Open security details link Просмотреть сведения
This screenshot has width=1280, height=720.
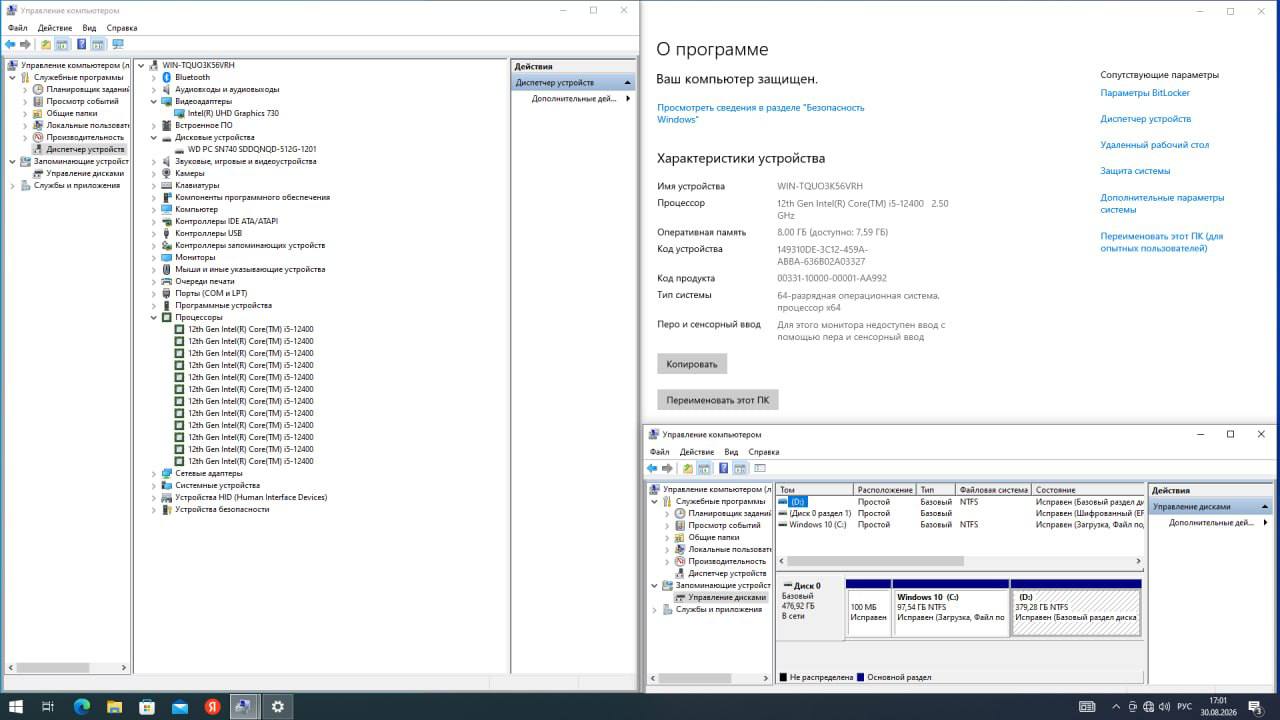point(761,113)
